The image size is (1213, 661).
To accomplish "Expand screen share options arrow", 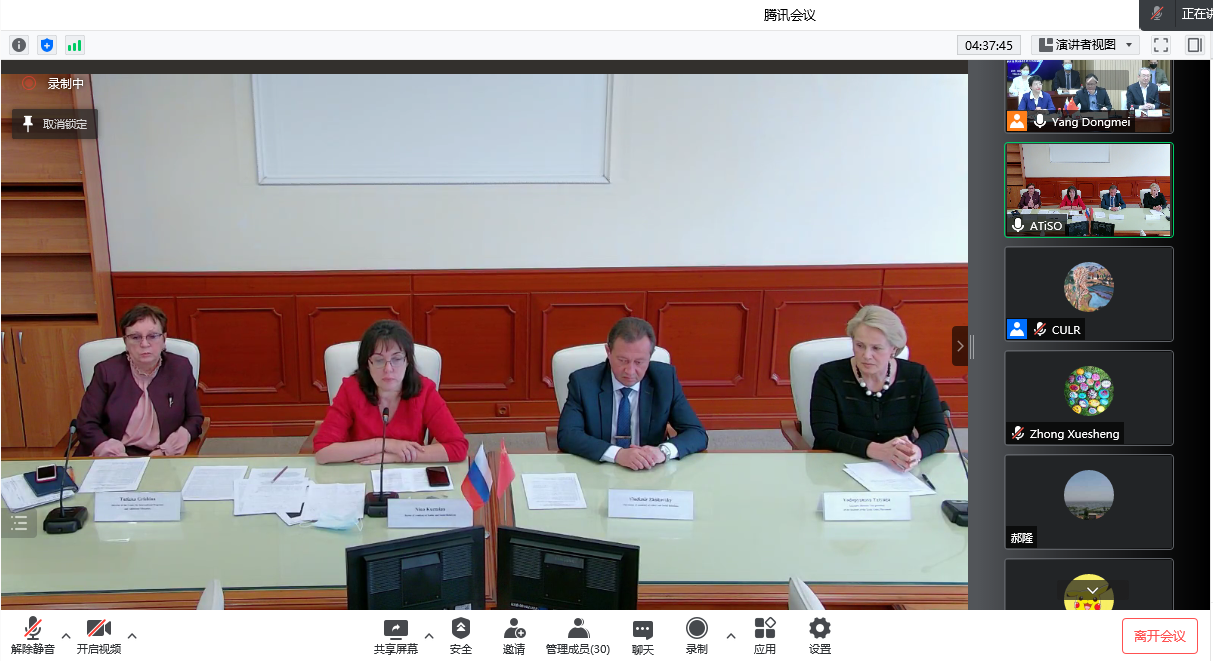I will click(x=429, y=635).
